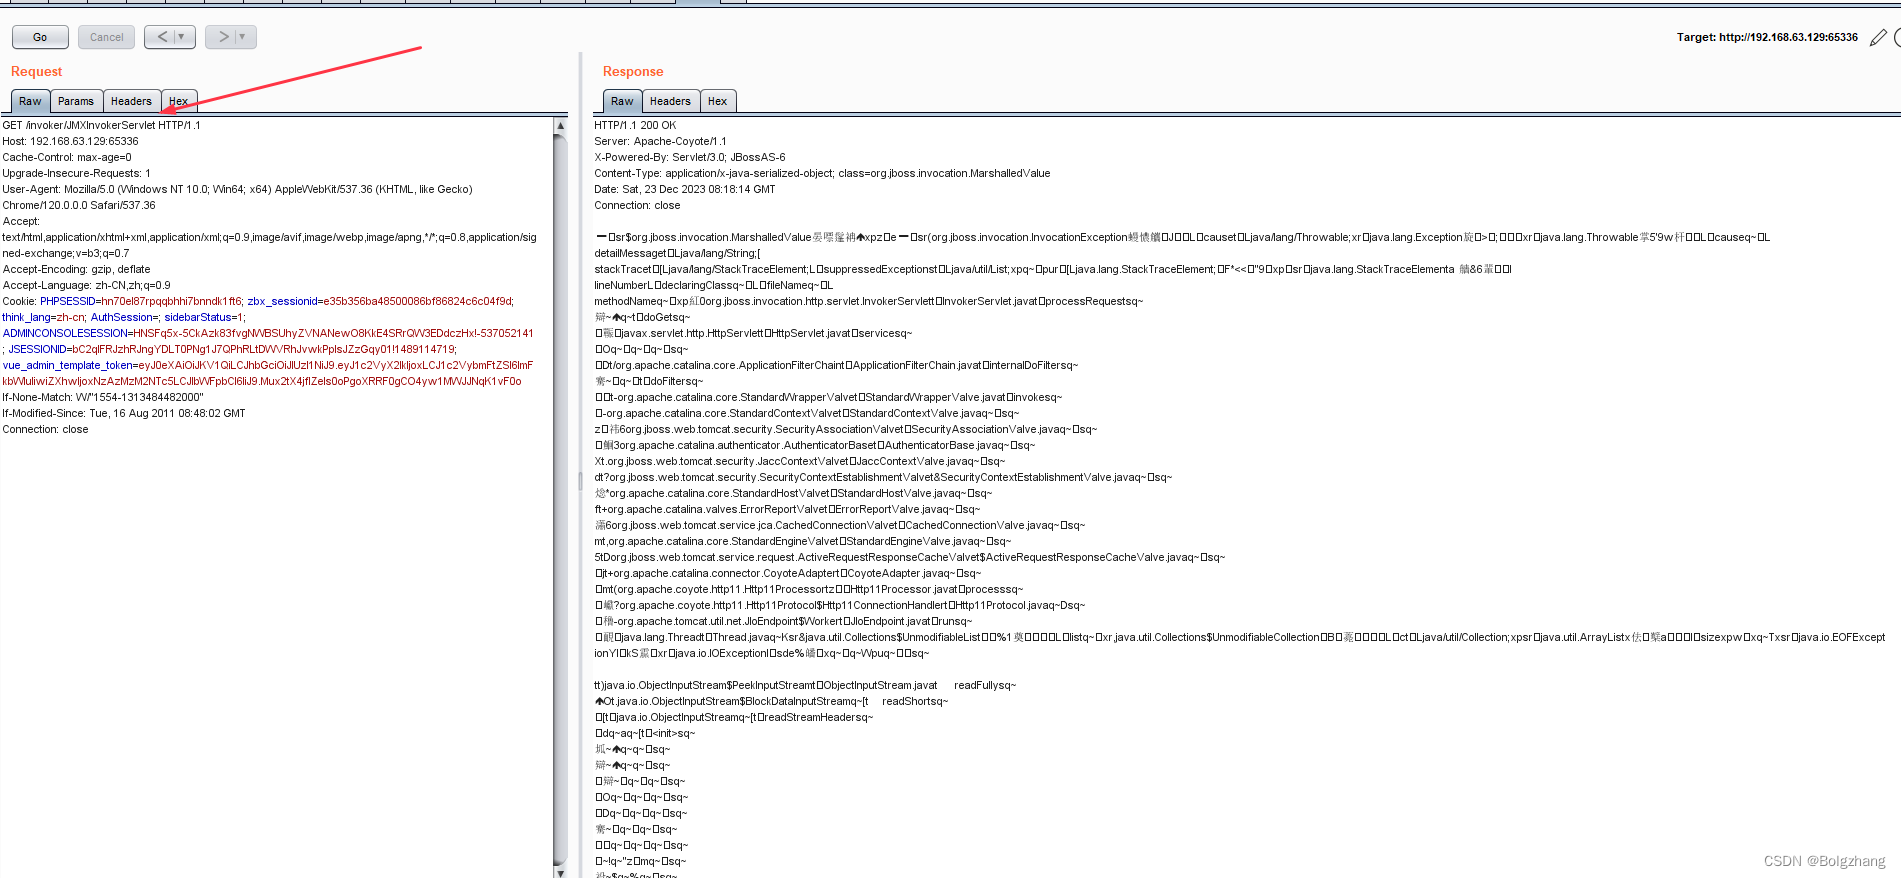Open the request Headers tab
1901x878 pixels.
[x=131, y=101]
